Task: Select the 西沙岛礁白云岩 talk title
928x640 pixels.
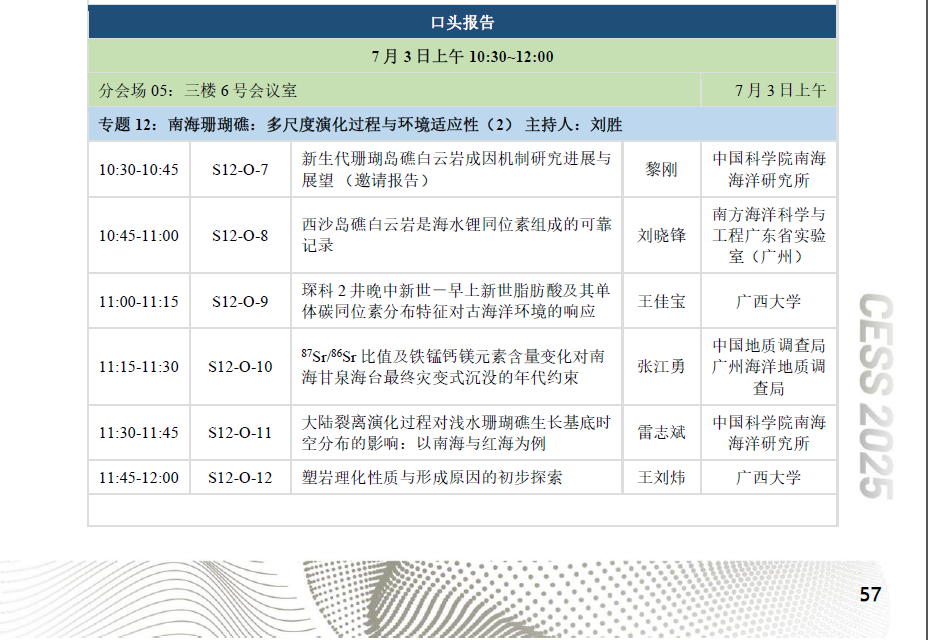Action: [457, 235]
